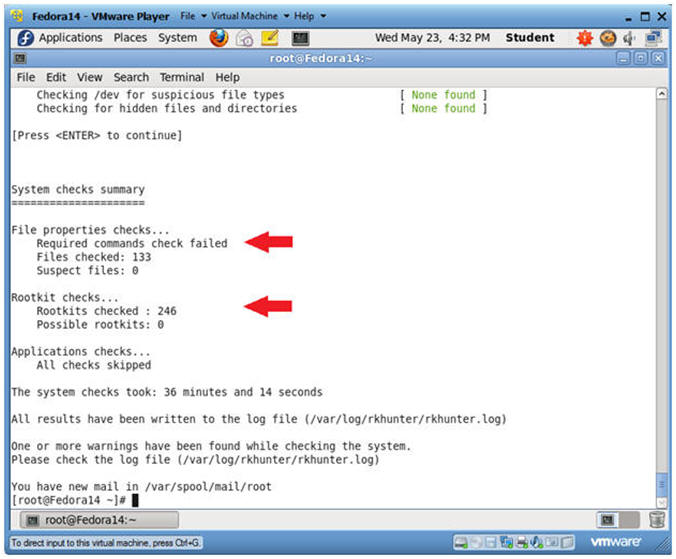Click the Student user name in the panel
676x559 pixels.
(x=530, y=38)
